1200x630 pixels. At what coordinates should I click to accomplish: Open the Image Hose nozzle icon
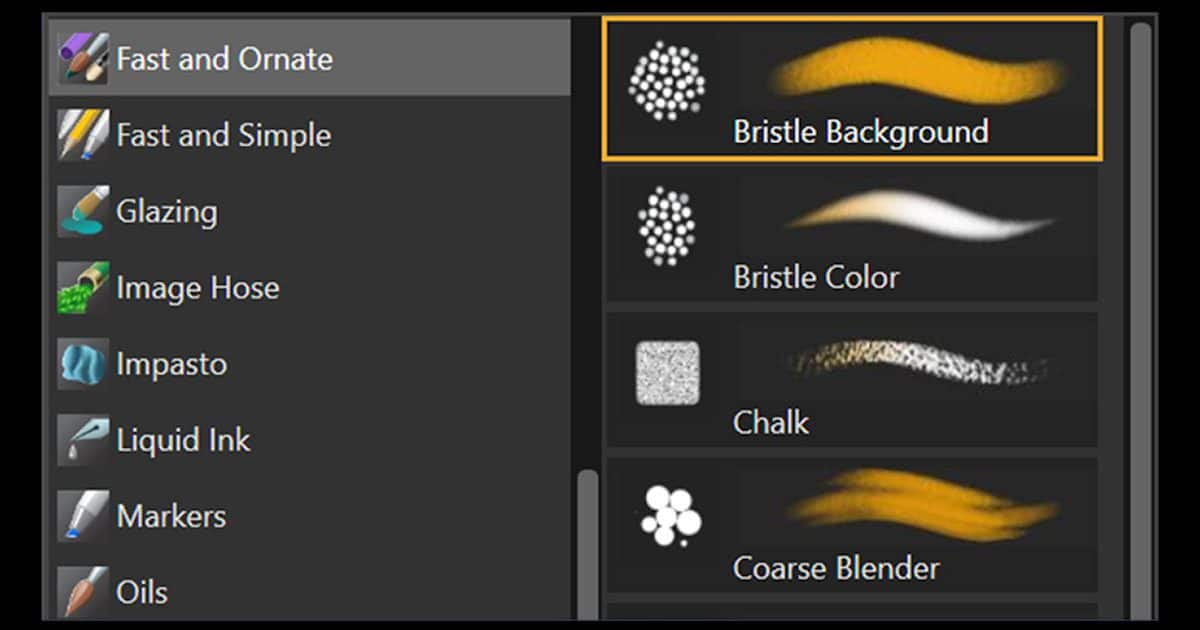click(85, 287)
